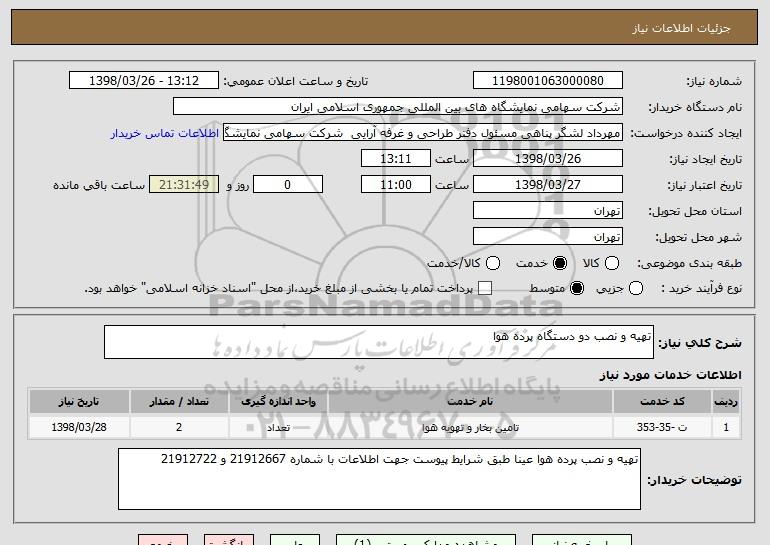Click the شماره نیاز field 1198001063000080
This screenshot has width=770, height=545.
(548, 81)
